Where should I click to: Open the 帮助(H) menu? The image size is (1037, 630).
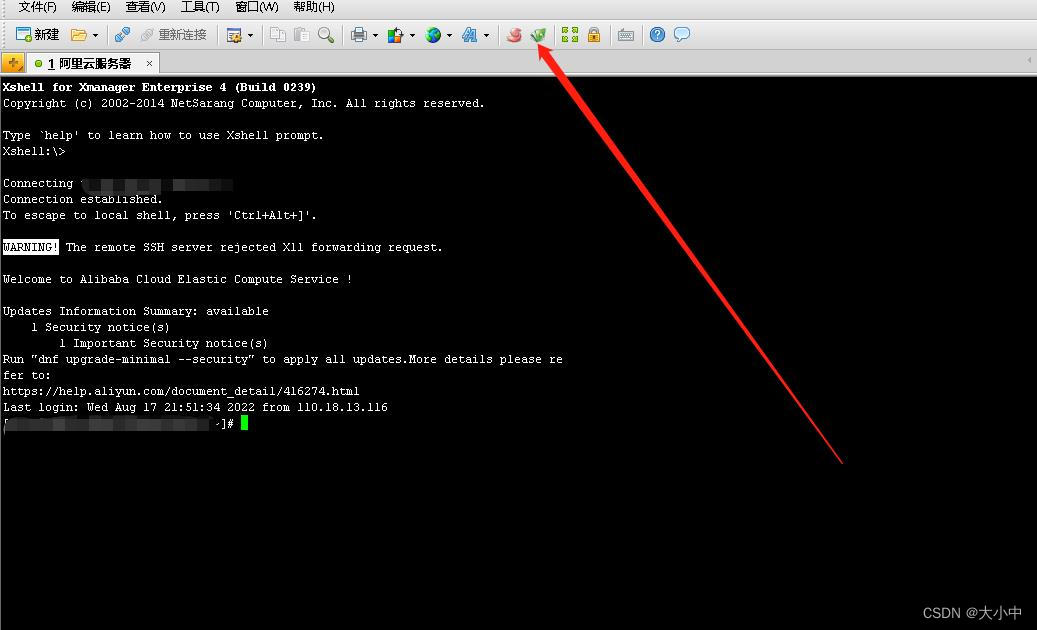[x=314, y=7]
